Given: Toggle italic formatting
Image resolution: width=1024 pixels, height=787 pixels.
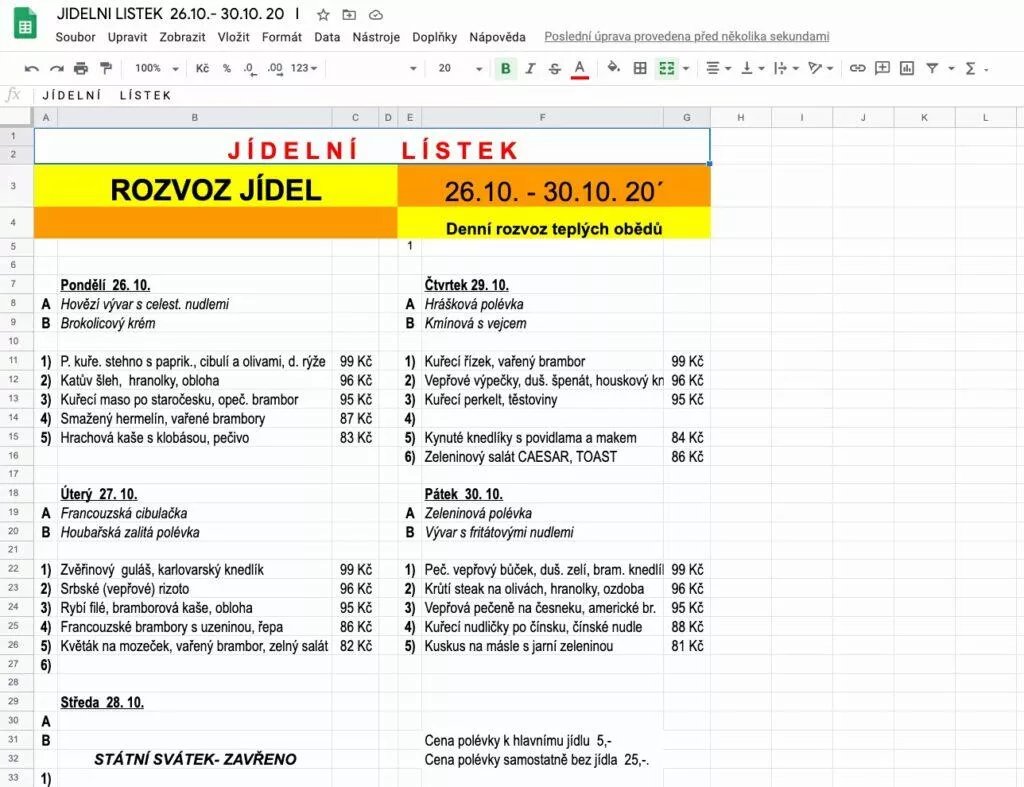Looking at the screenshot, I should pos(530,68).
